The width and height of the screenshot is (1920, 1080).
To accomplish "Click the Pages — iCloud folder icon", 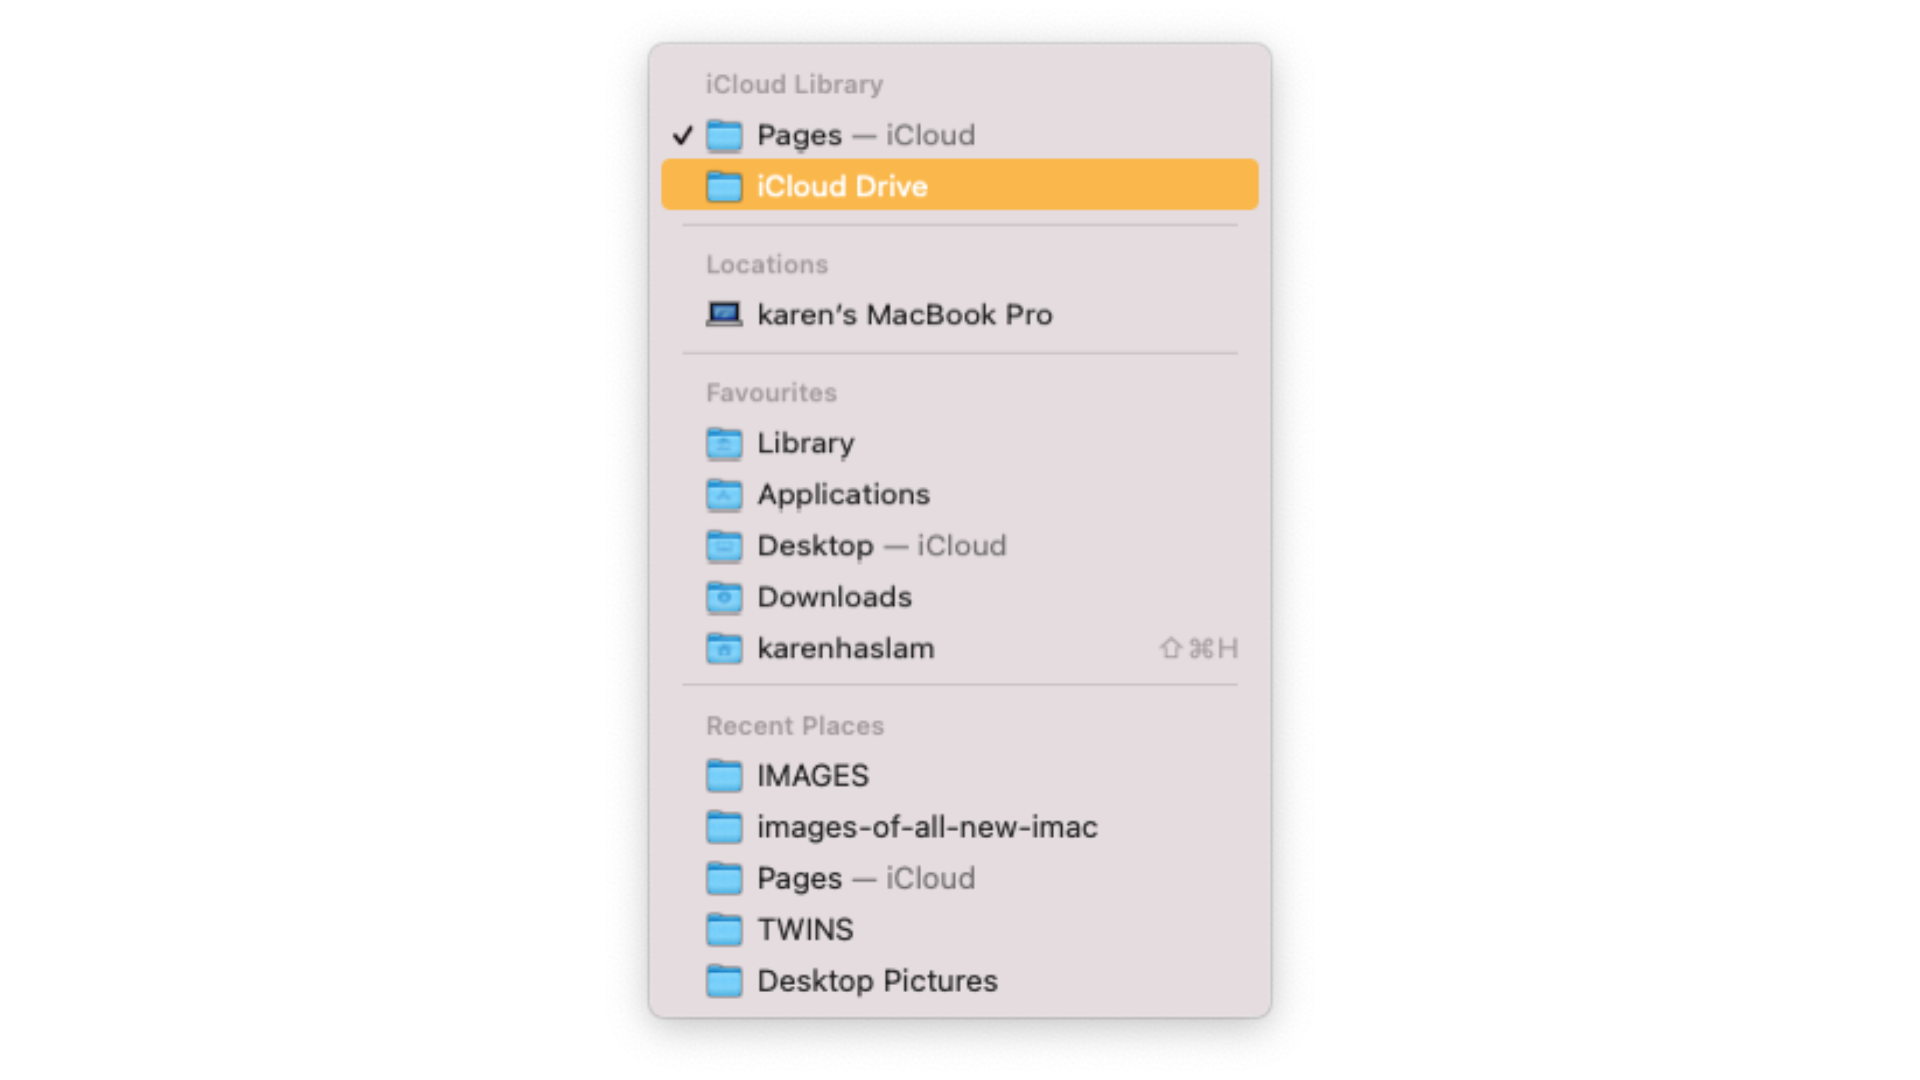I will click(x=725, y=135).
